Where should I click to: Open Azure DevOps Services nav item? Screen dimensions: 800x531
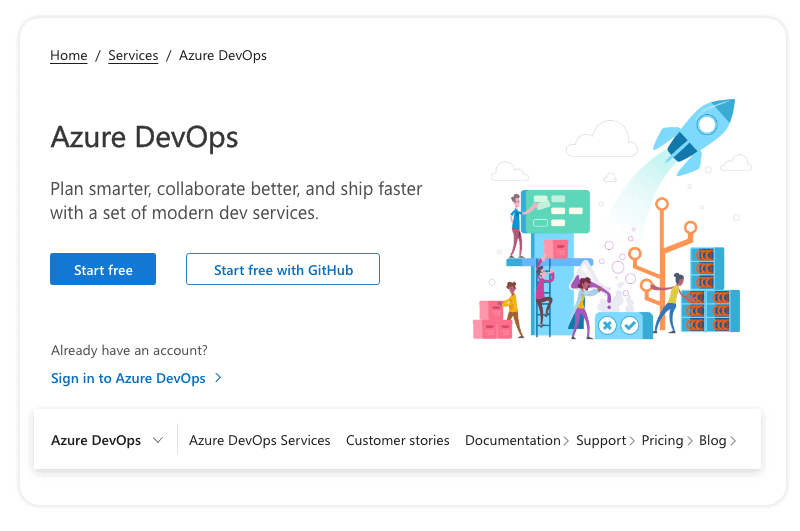(260, 440)
